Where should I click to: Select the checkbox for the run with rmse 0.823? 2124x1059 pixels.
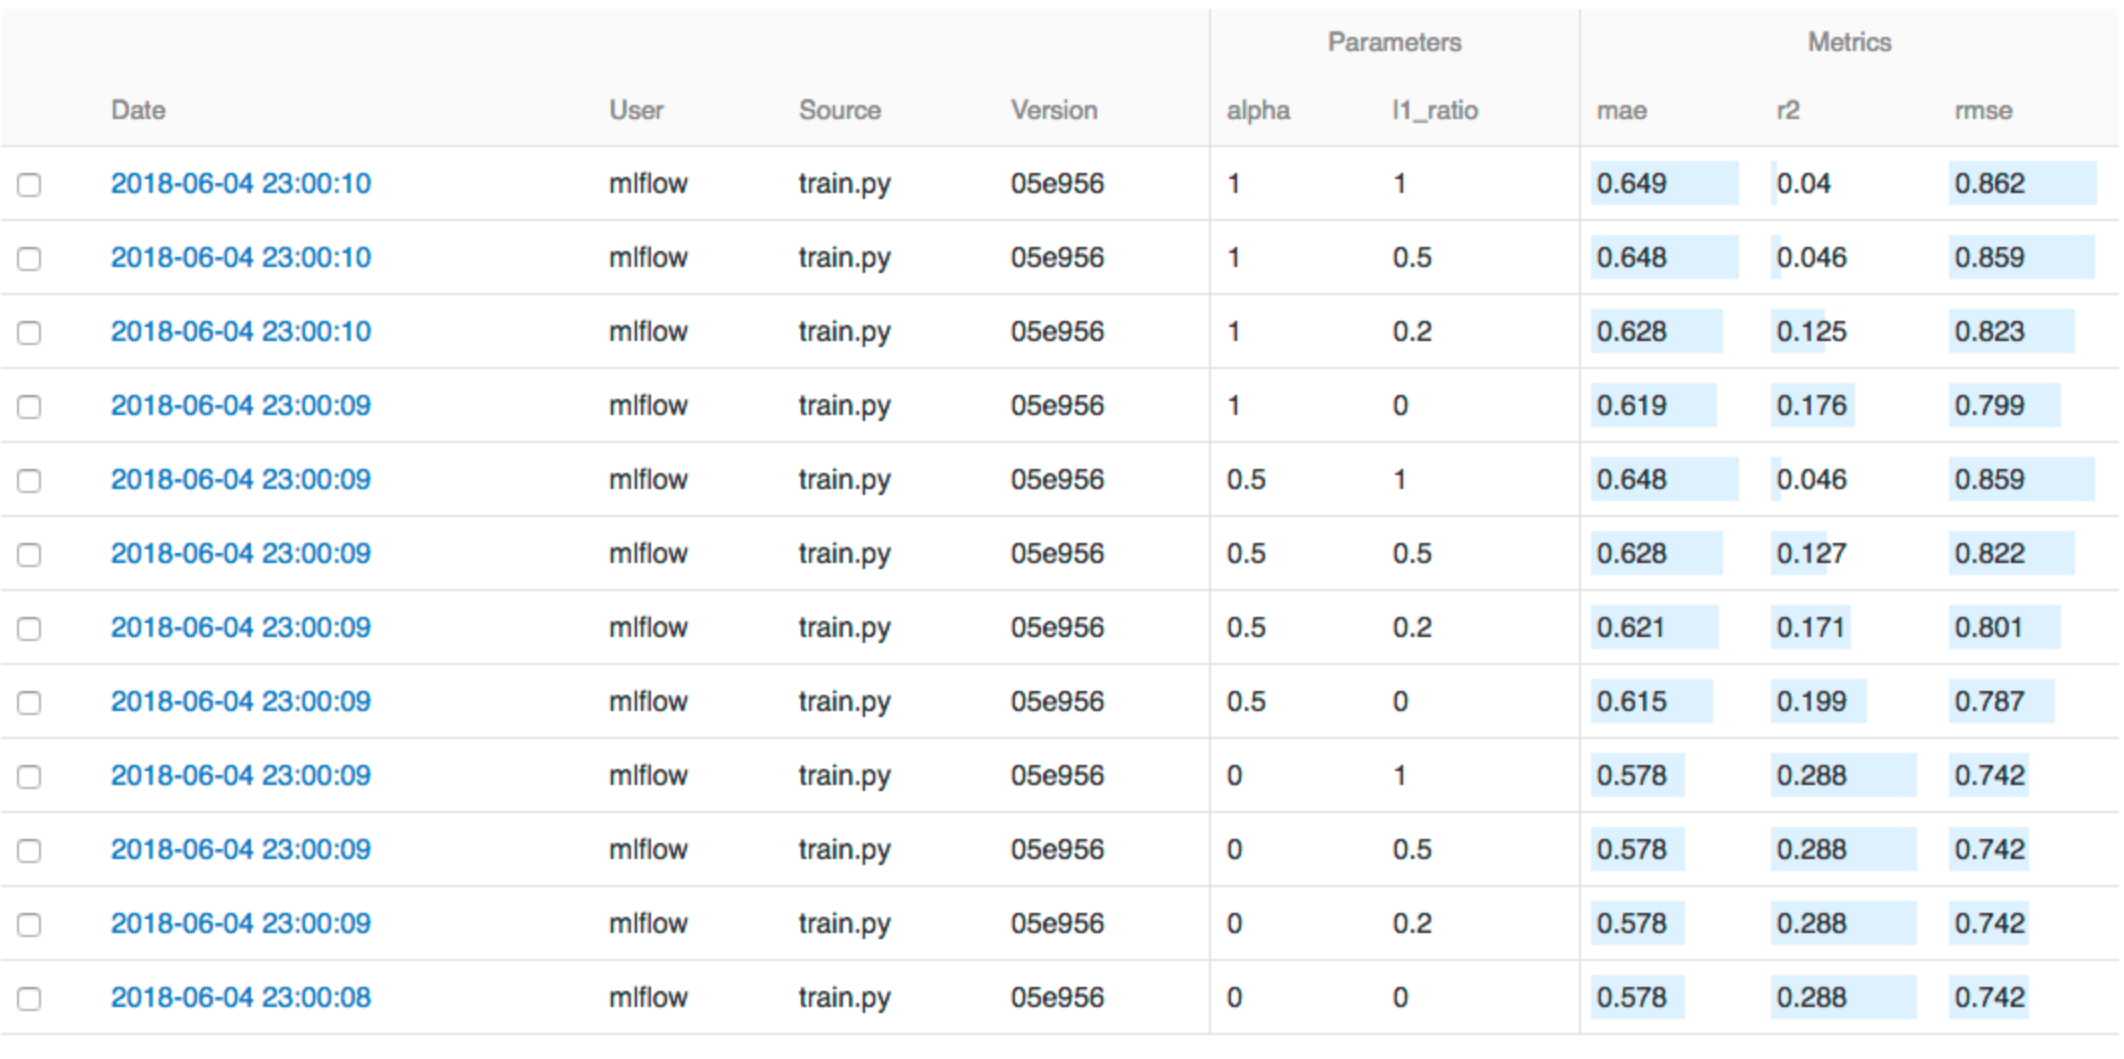[x=29, y=333]
